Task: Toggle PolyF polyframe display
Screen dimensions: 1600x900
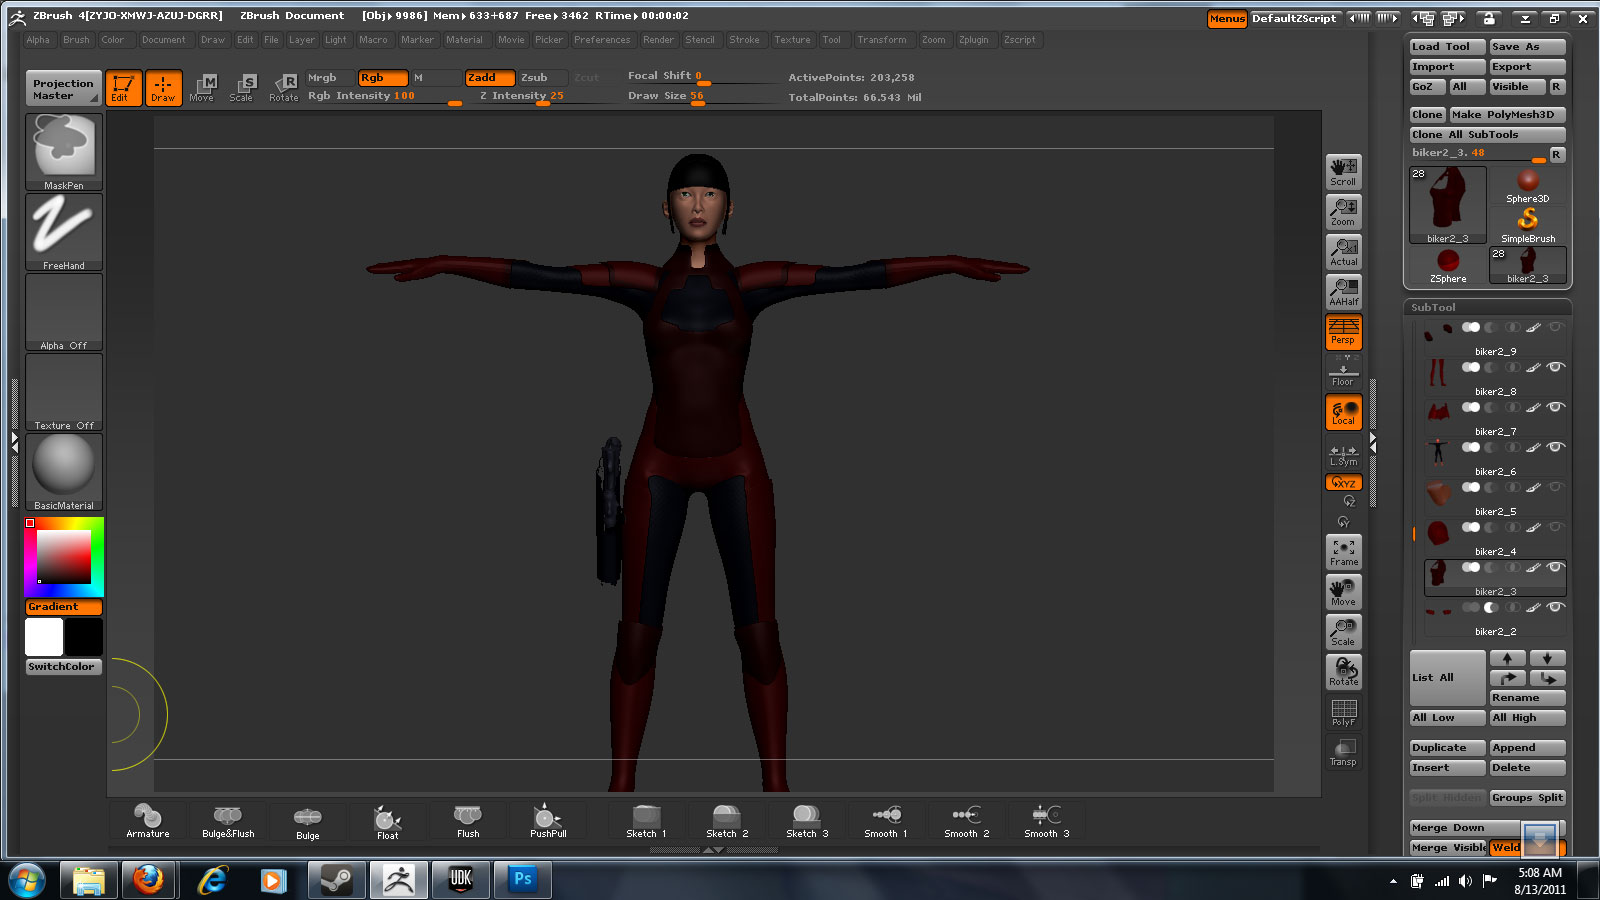Action: (x=1343, y=712)
